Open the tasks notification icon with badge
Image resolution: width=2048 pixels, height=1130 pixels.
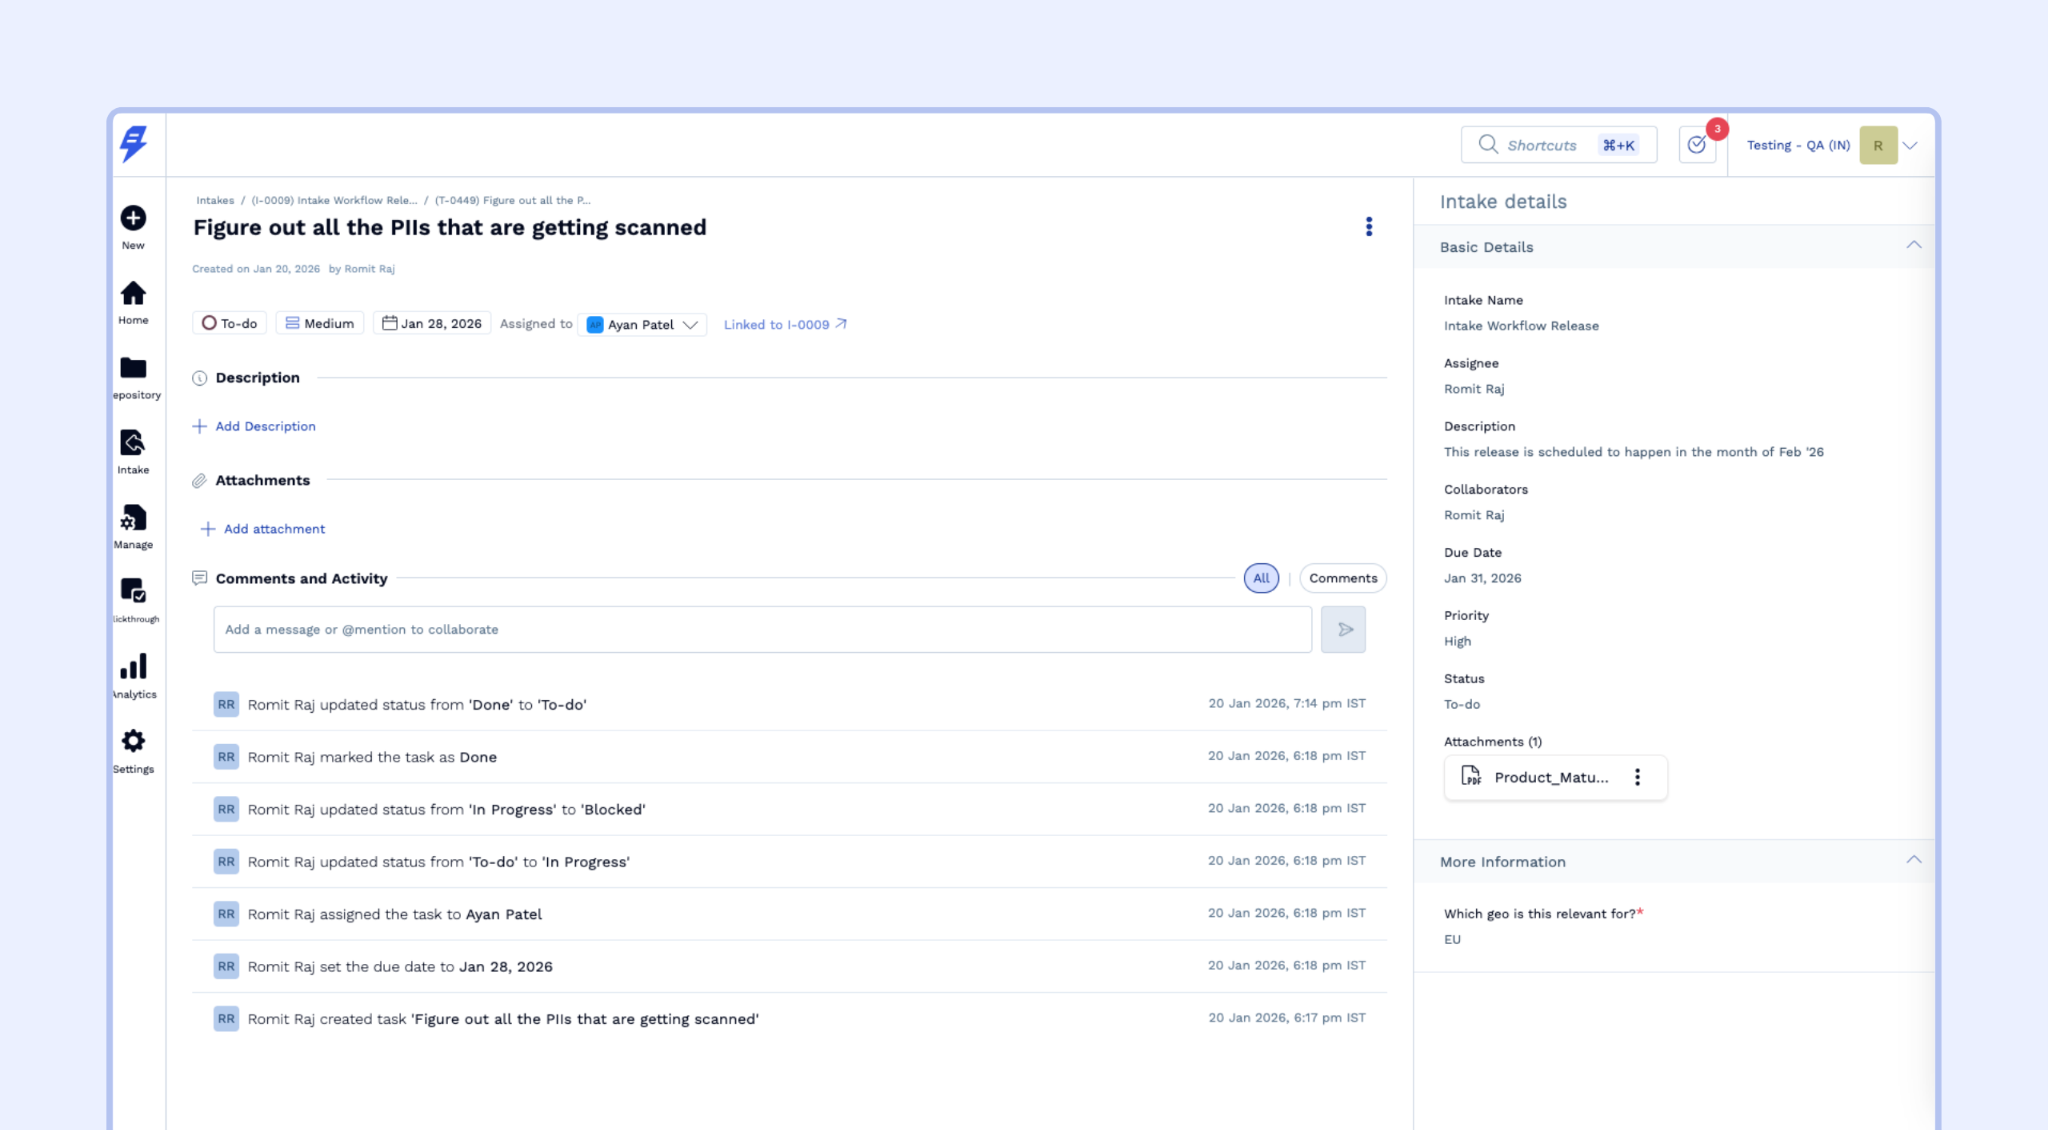(1697, 145)
